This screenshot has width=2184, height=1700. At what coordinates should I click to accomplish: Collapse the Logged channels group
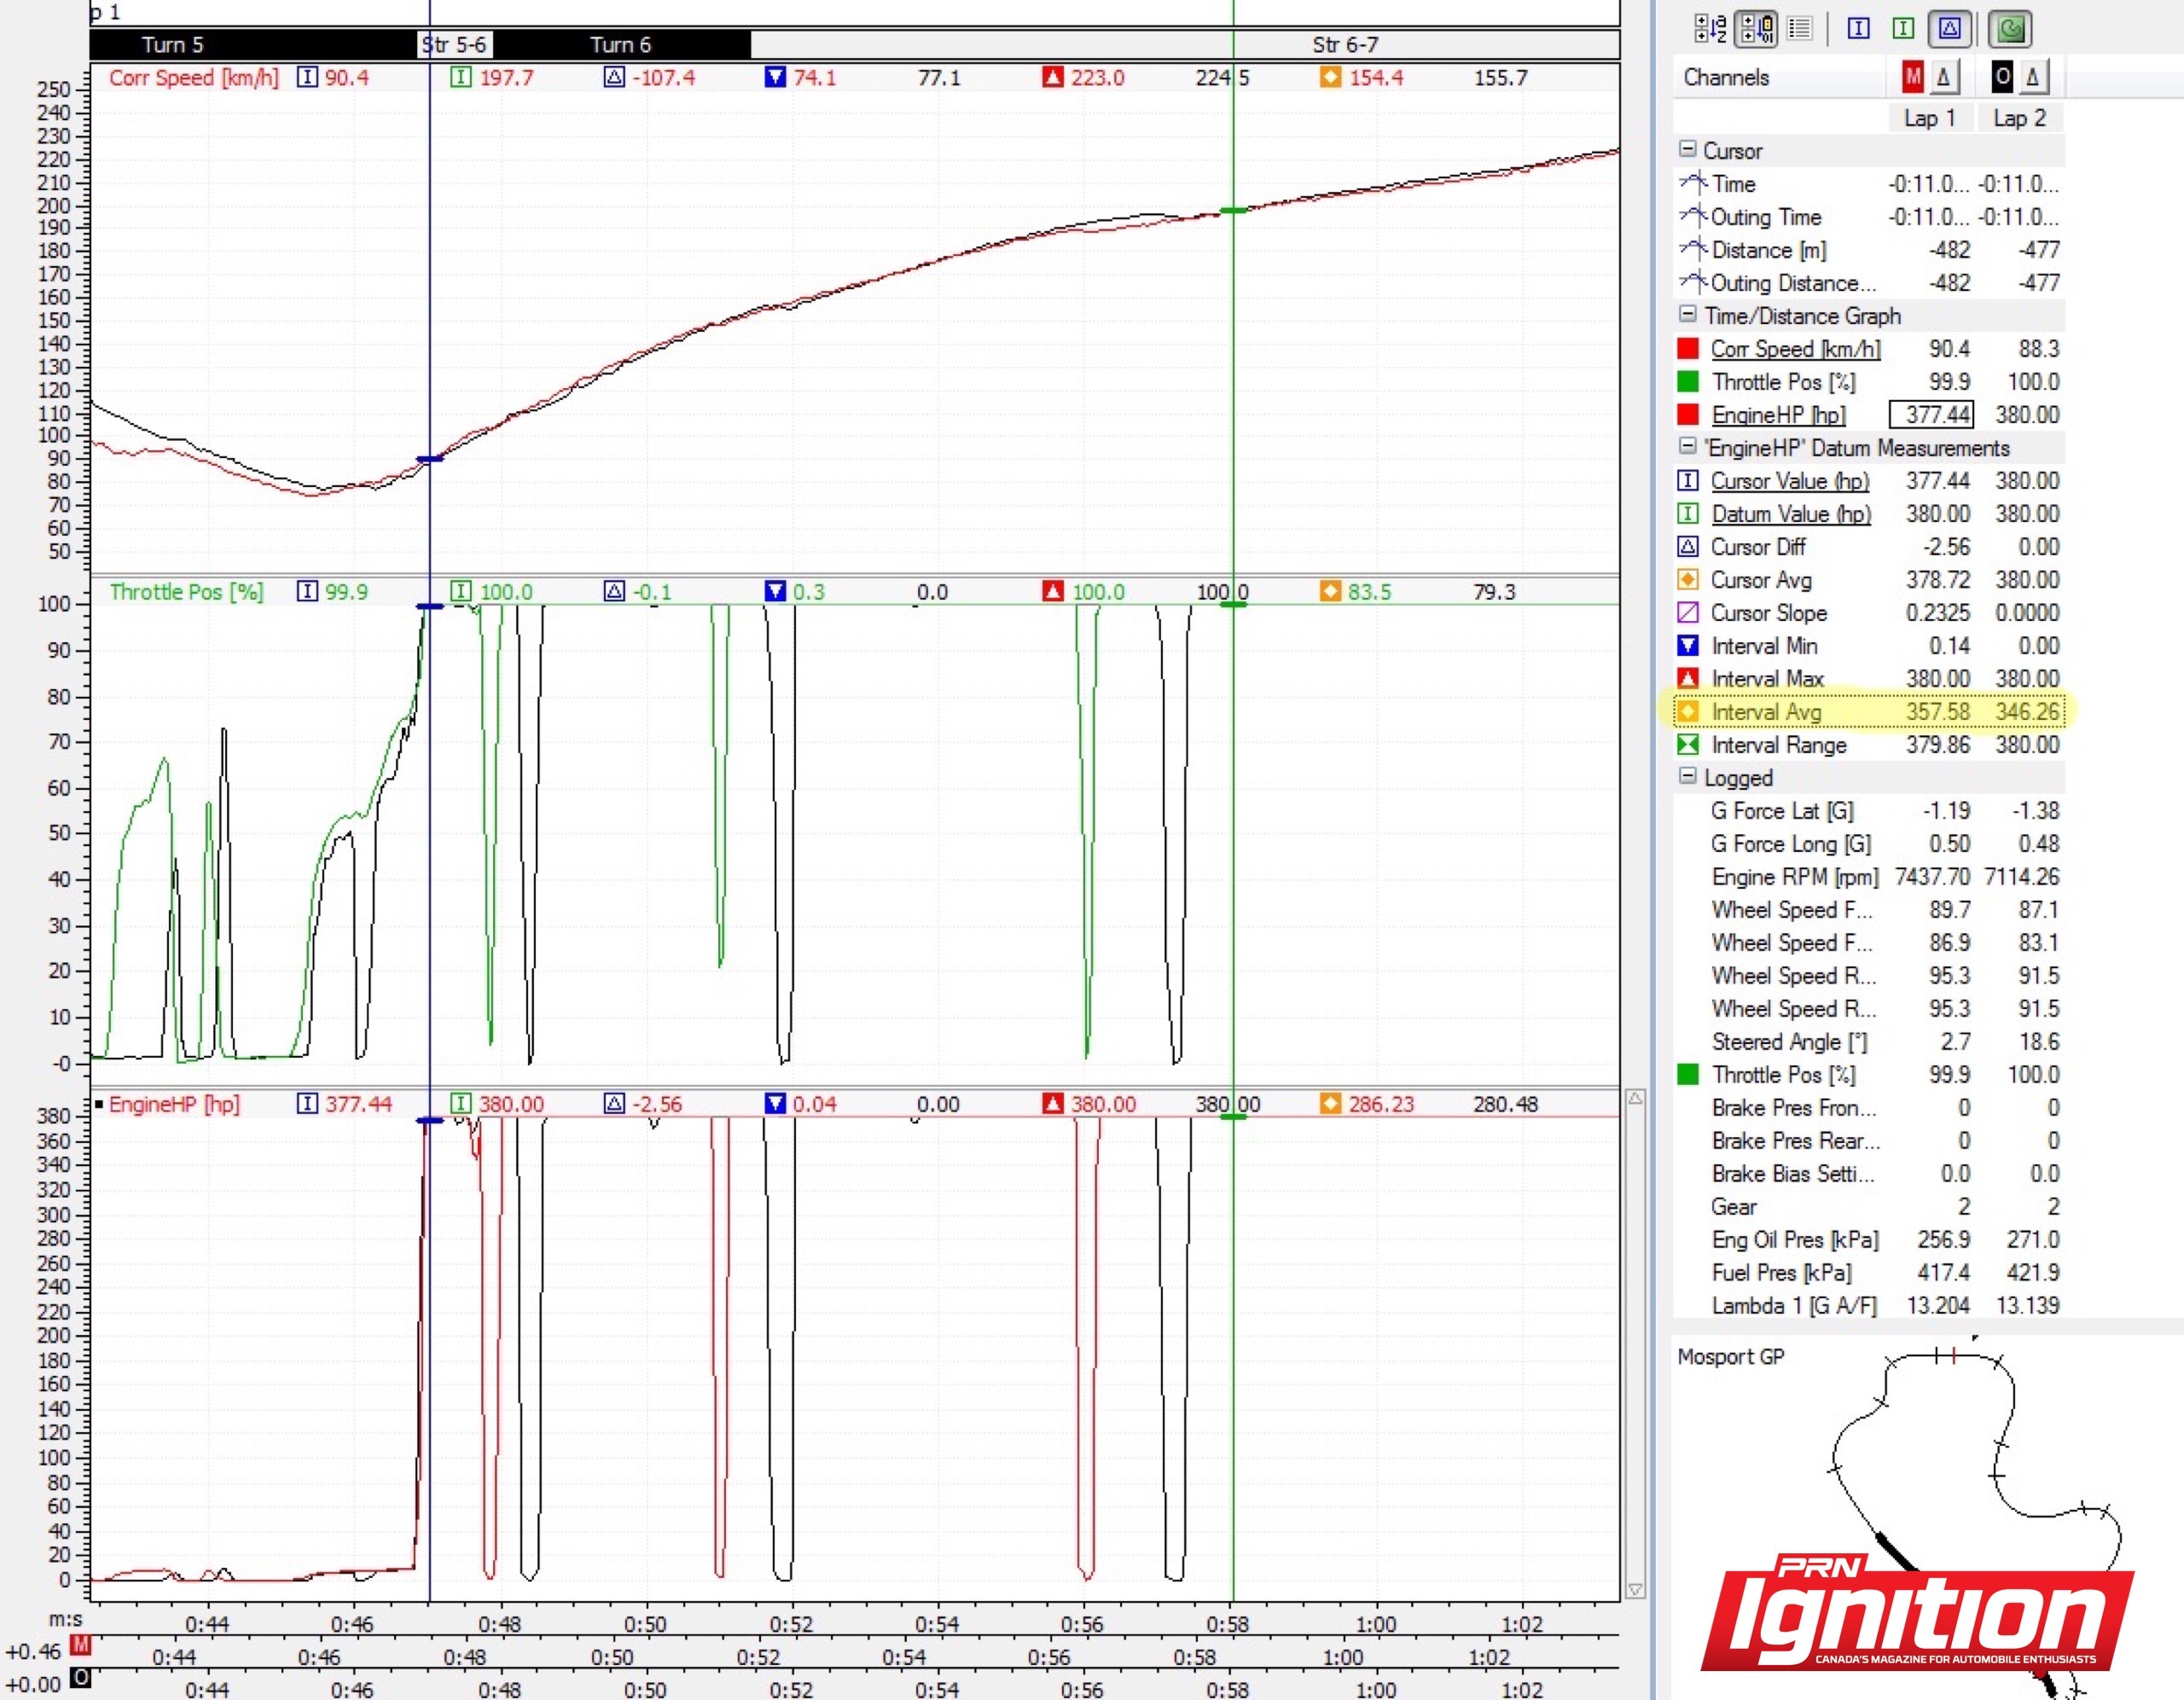(x=1687, y=776)
